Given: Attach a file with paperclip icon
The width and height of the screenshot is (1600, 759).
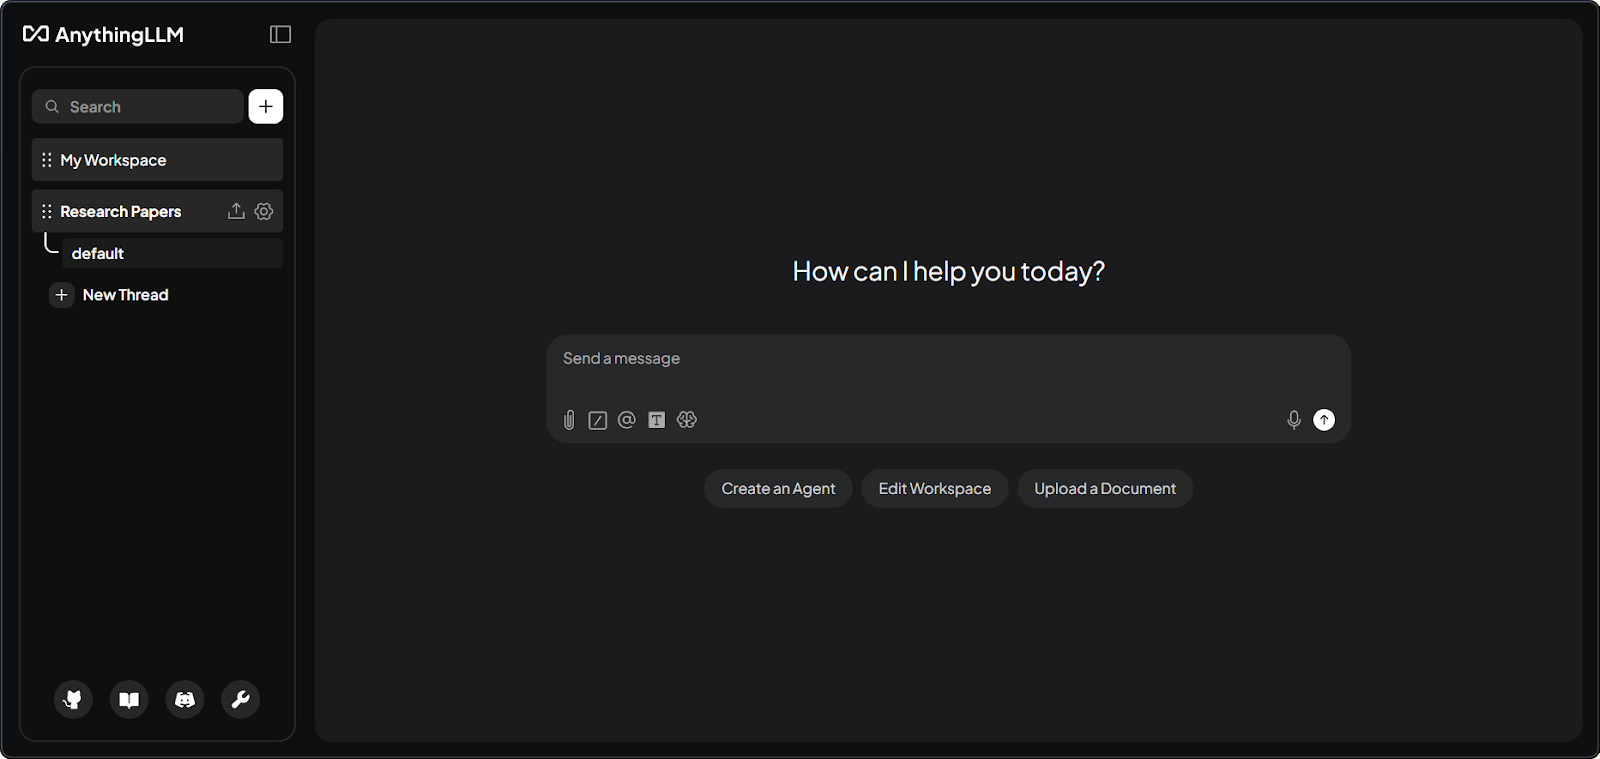Looking at the screenshot, I should pyautogui.click(x=569, y=420).
